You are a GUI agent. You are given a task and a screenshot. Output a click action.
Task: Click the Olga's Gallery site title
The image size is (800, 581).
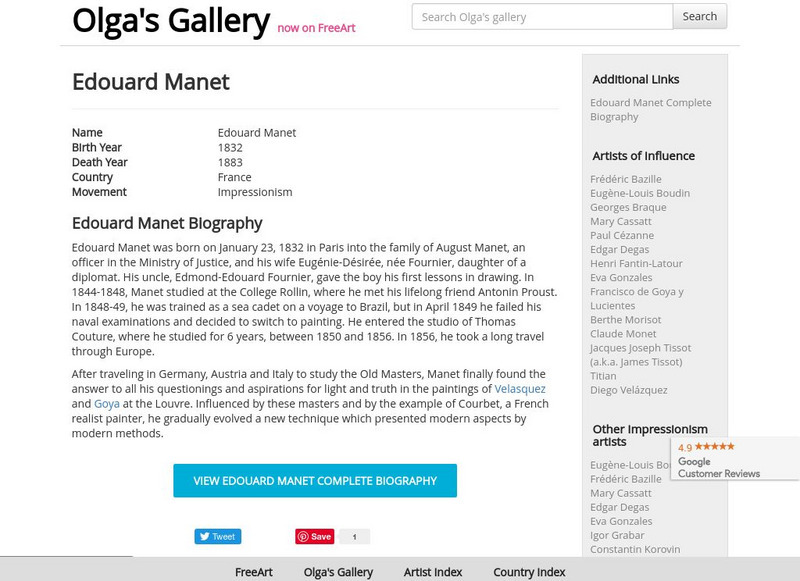coord(171,20)
